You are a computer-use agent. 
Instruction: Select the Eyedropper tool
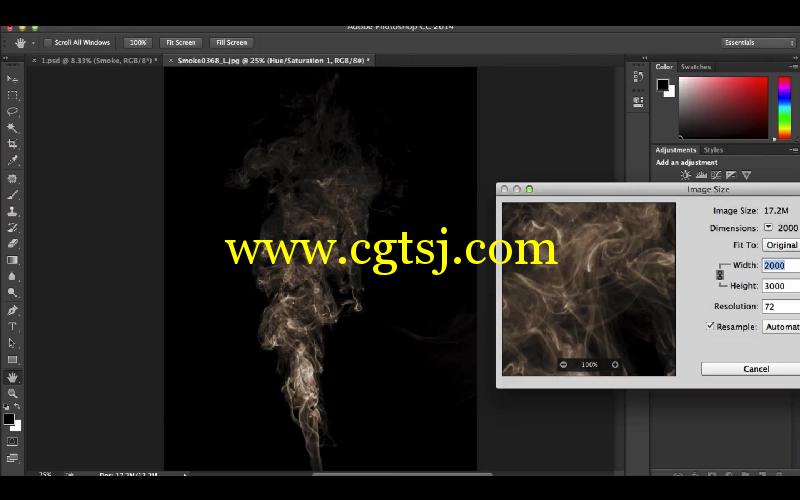point(12,160)
